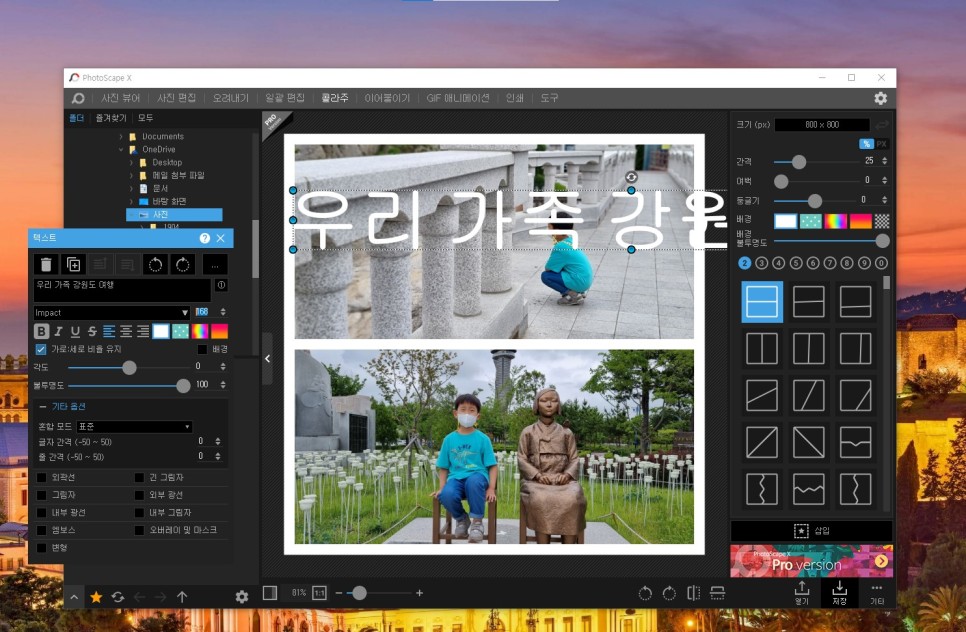
Task: Enable 엠보스 emboss checkbox
Action: (x=41, y=530)
